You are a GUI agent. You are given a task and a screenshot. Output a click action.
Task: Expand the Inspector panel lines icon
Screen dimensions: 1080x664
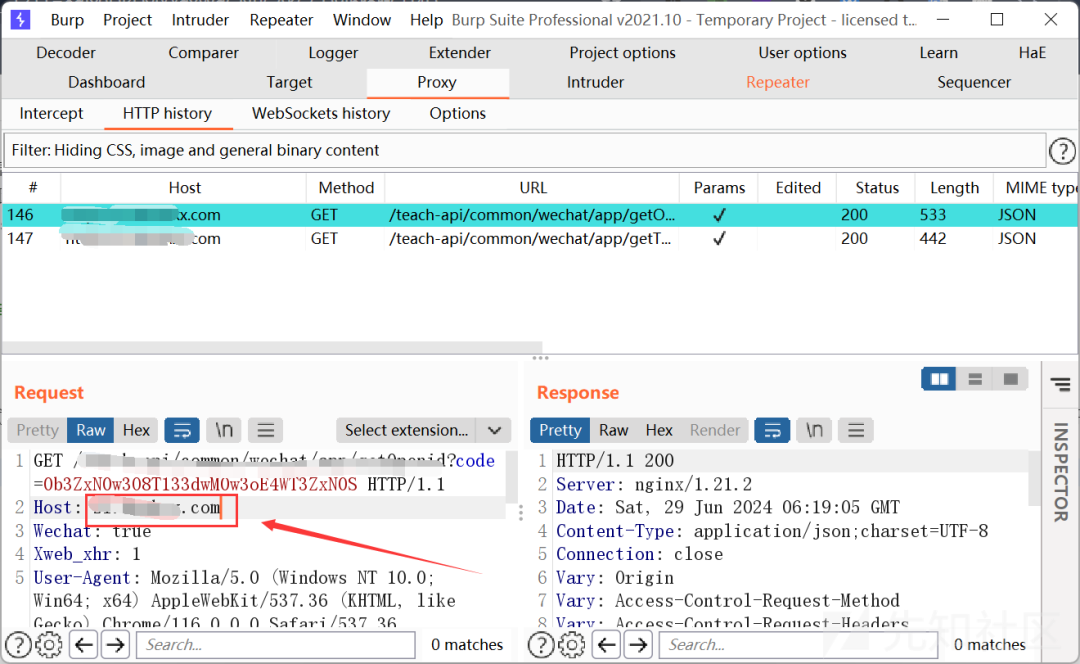[1061, 384]
